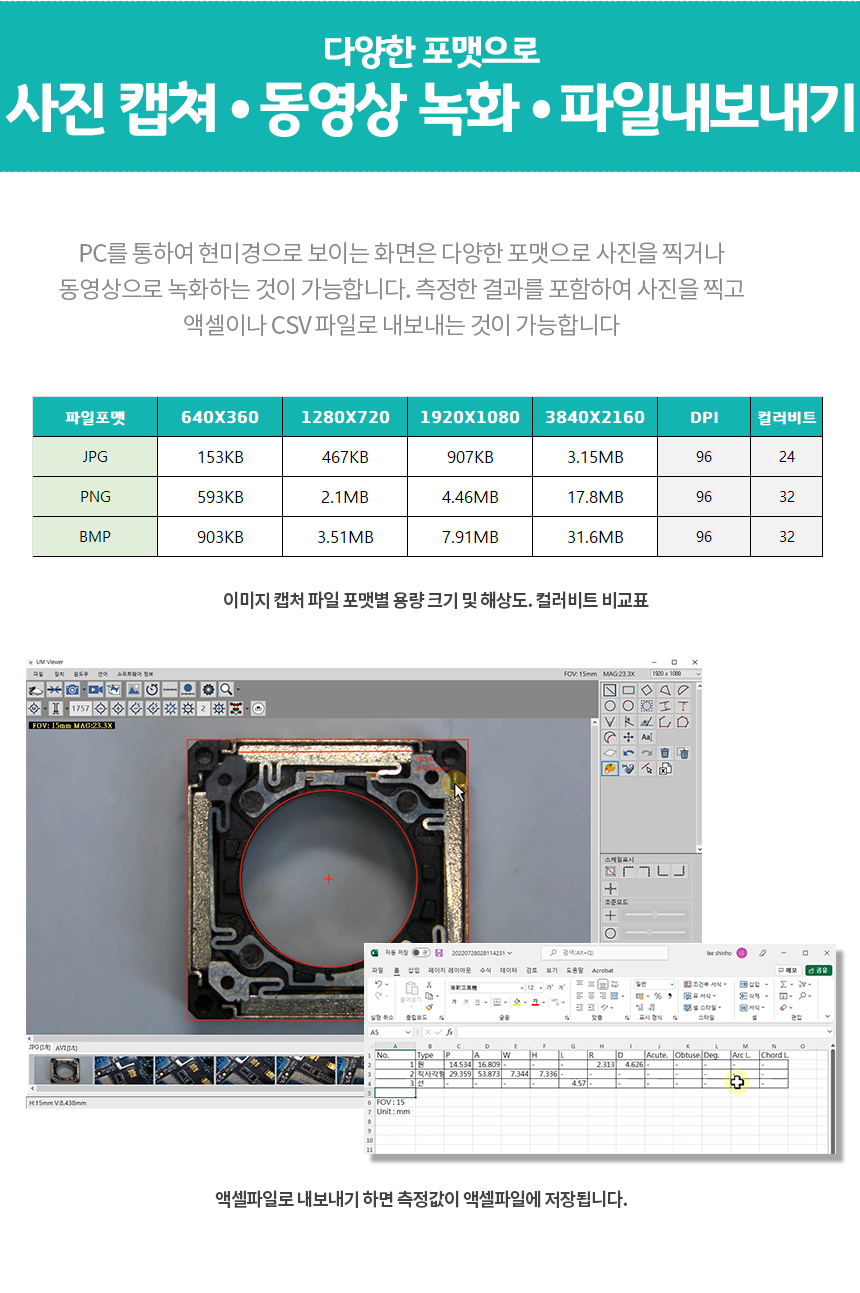Select the Aa text annotation tool
The height and width of the screenshot is (1293, 860).
point(646,737)
